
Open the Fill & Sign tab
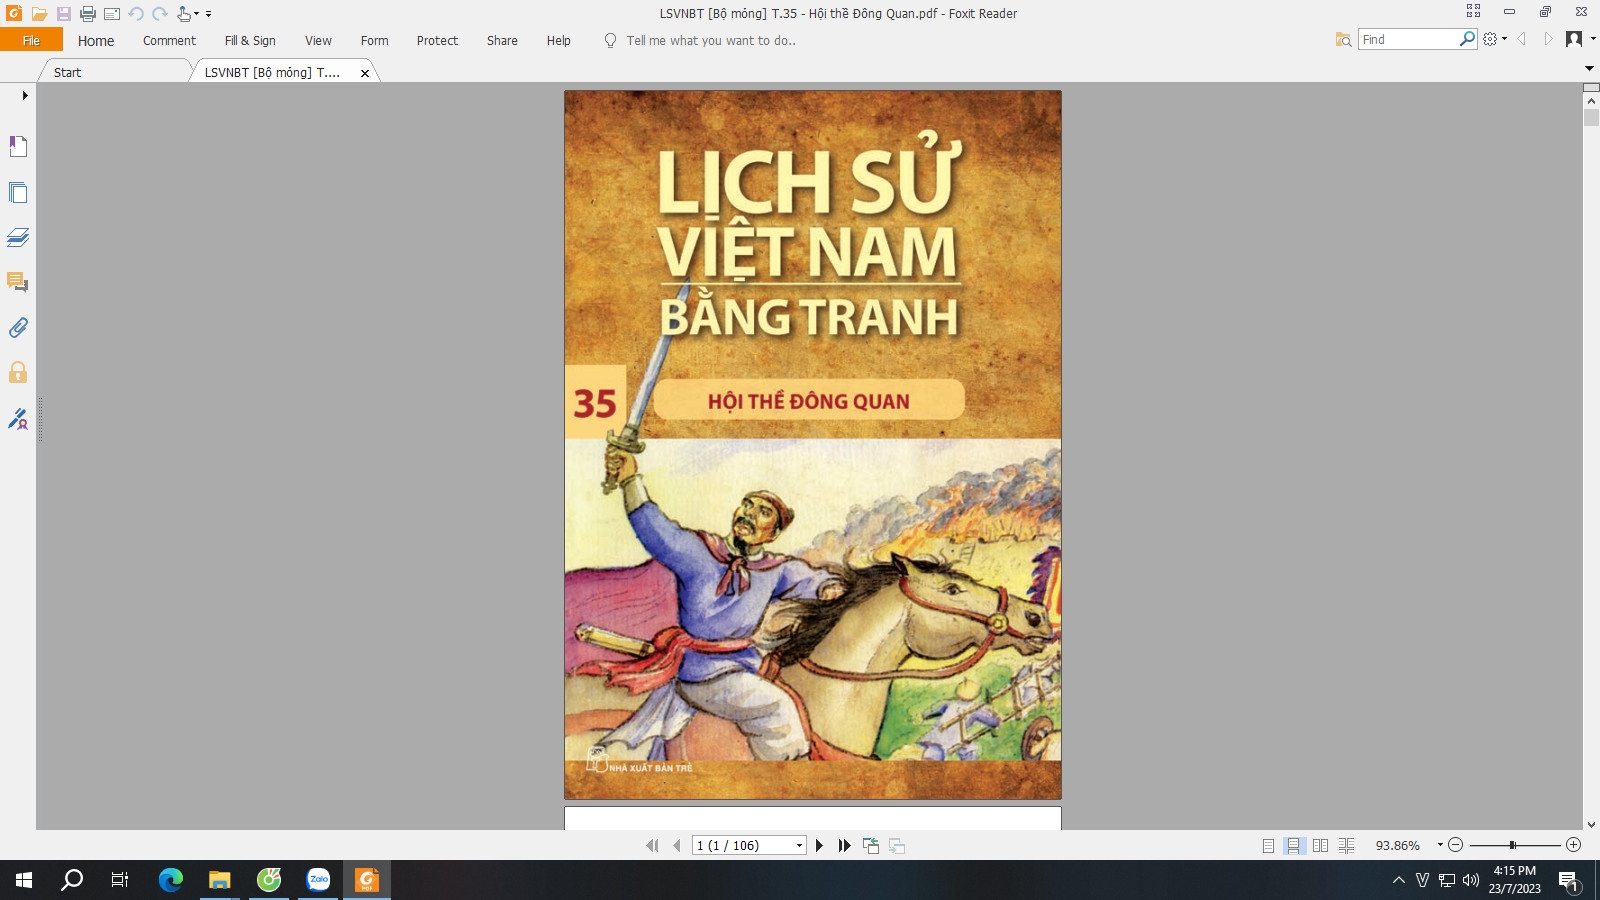click(250, 40)
